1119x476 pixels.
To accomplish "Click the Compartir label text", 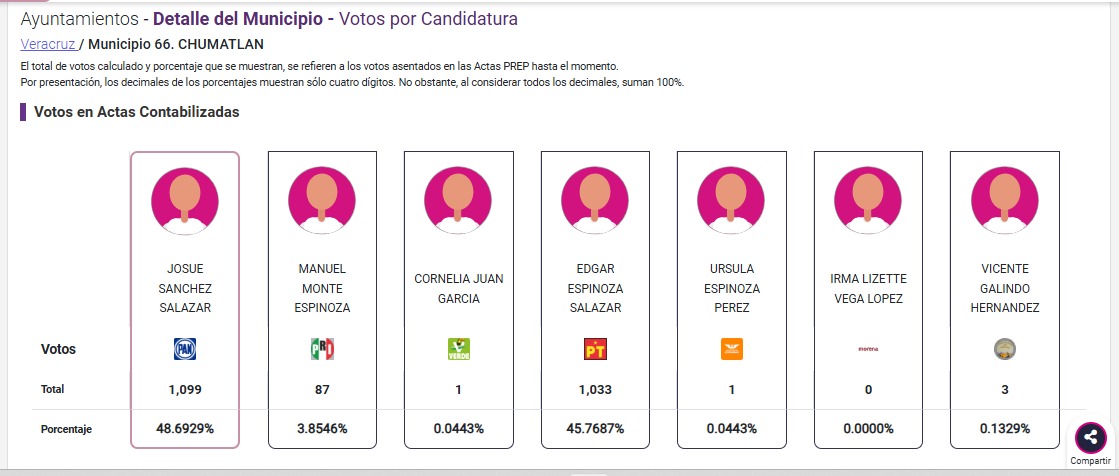I will coord(1090,461).
